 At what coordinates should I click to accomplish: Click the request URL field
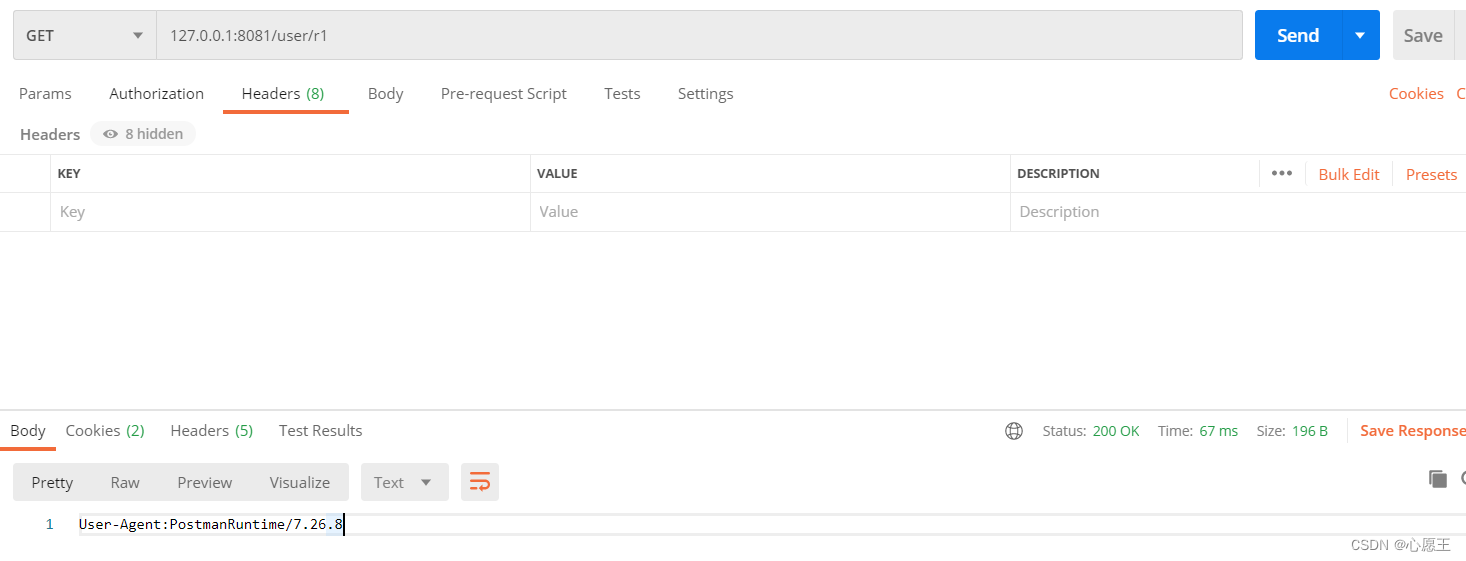click(699, 35)
